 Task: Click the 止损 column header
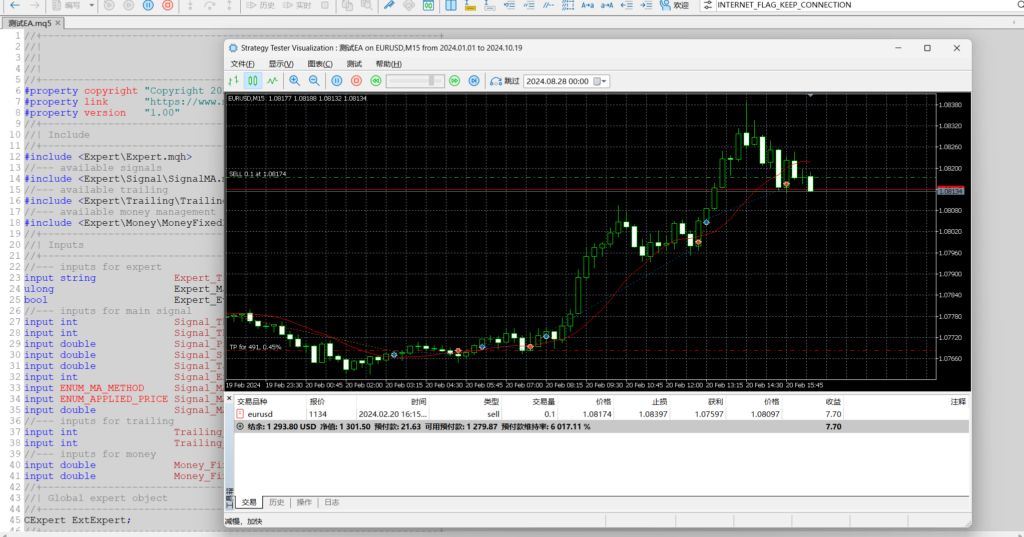660,402
